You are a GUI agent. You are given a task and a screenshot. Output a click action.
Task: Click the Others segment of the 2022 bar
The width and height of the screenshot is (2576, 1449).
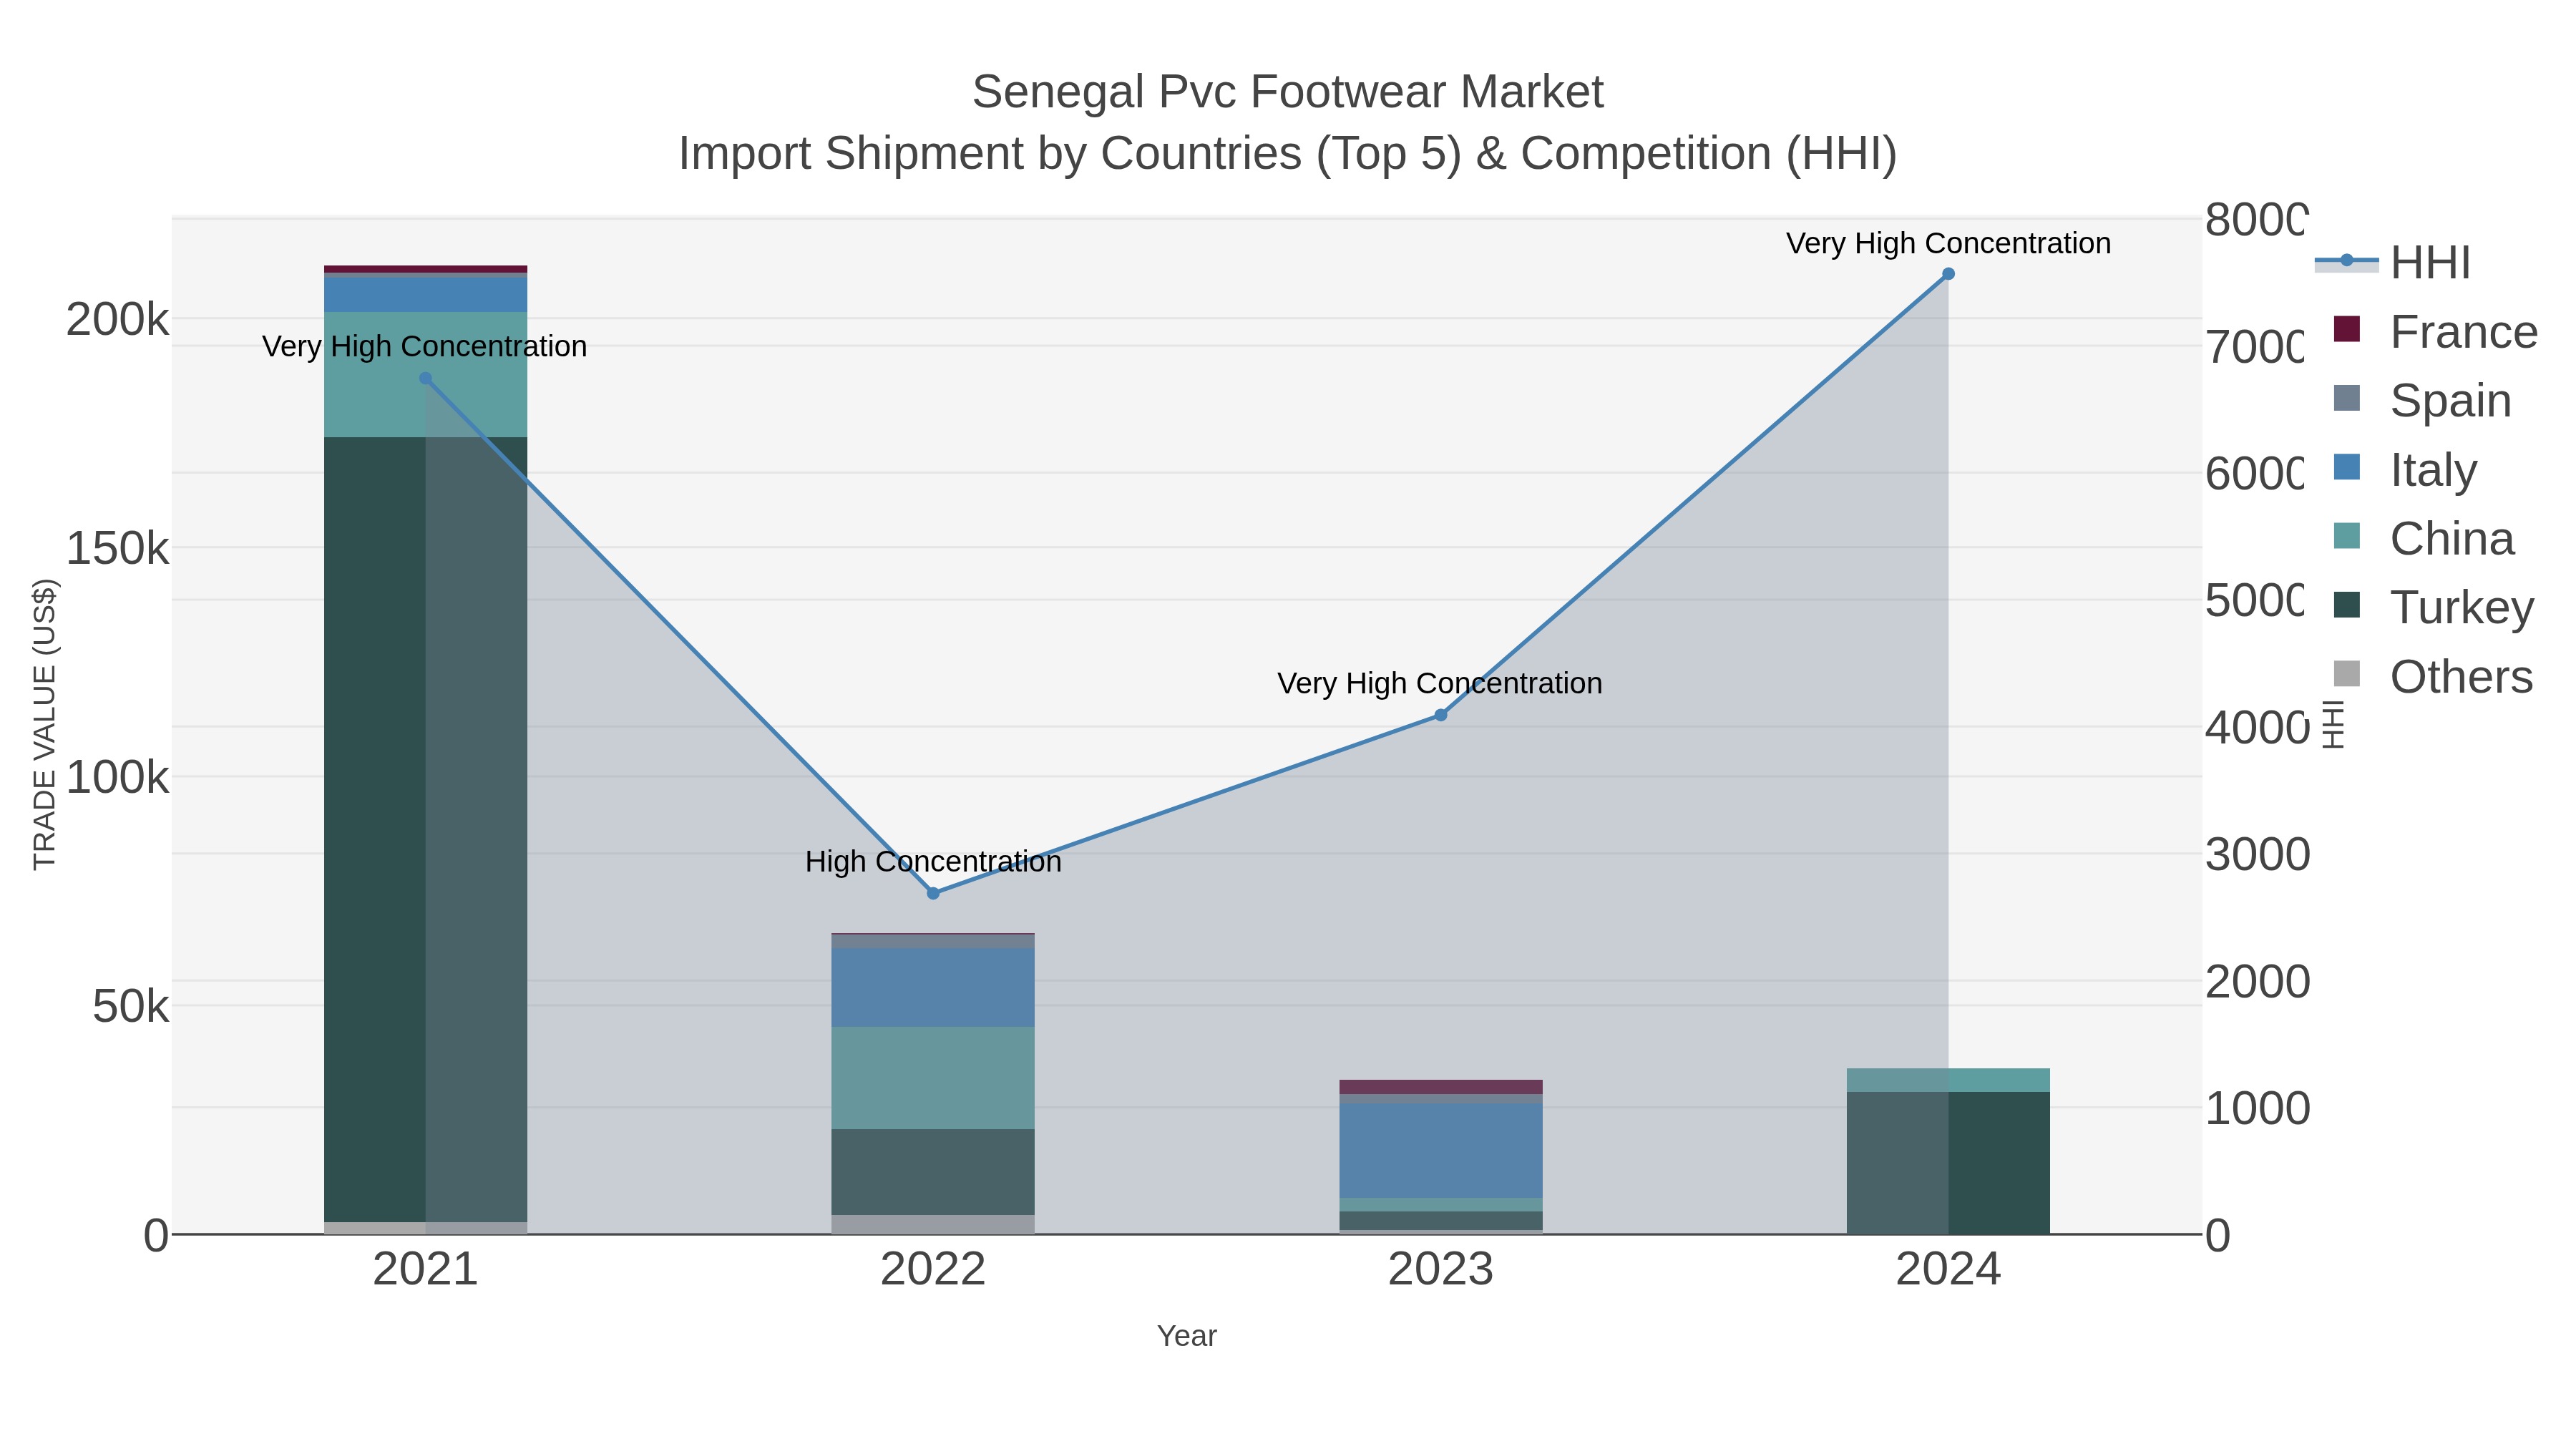click(x=933, y=1225)
